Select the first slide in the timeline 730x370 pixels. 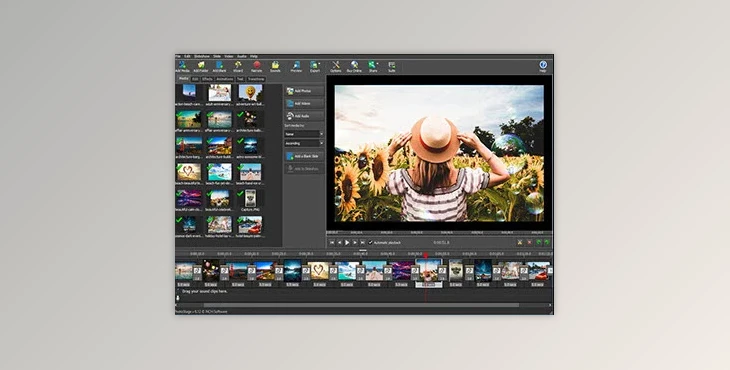coord(184,270)
